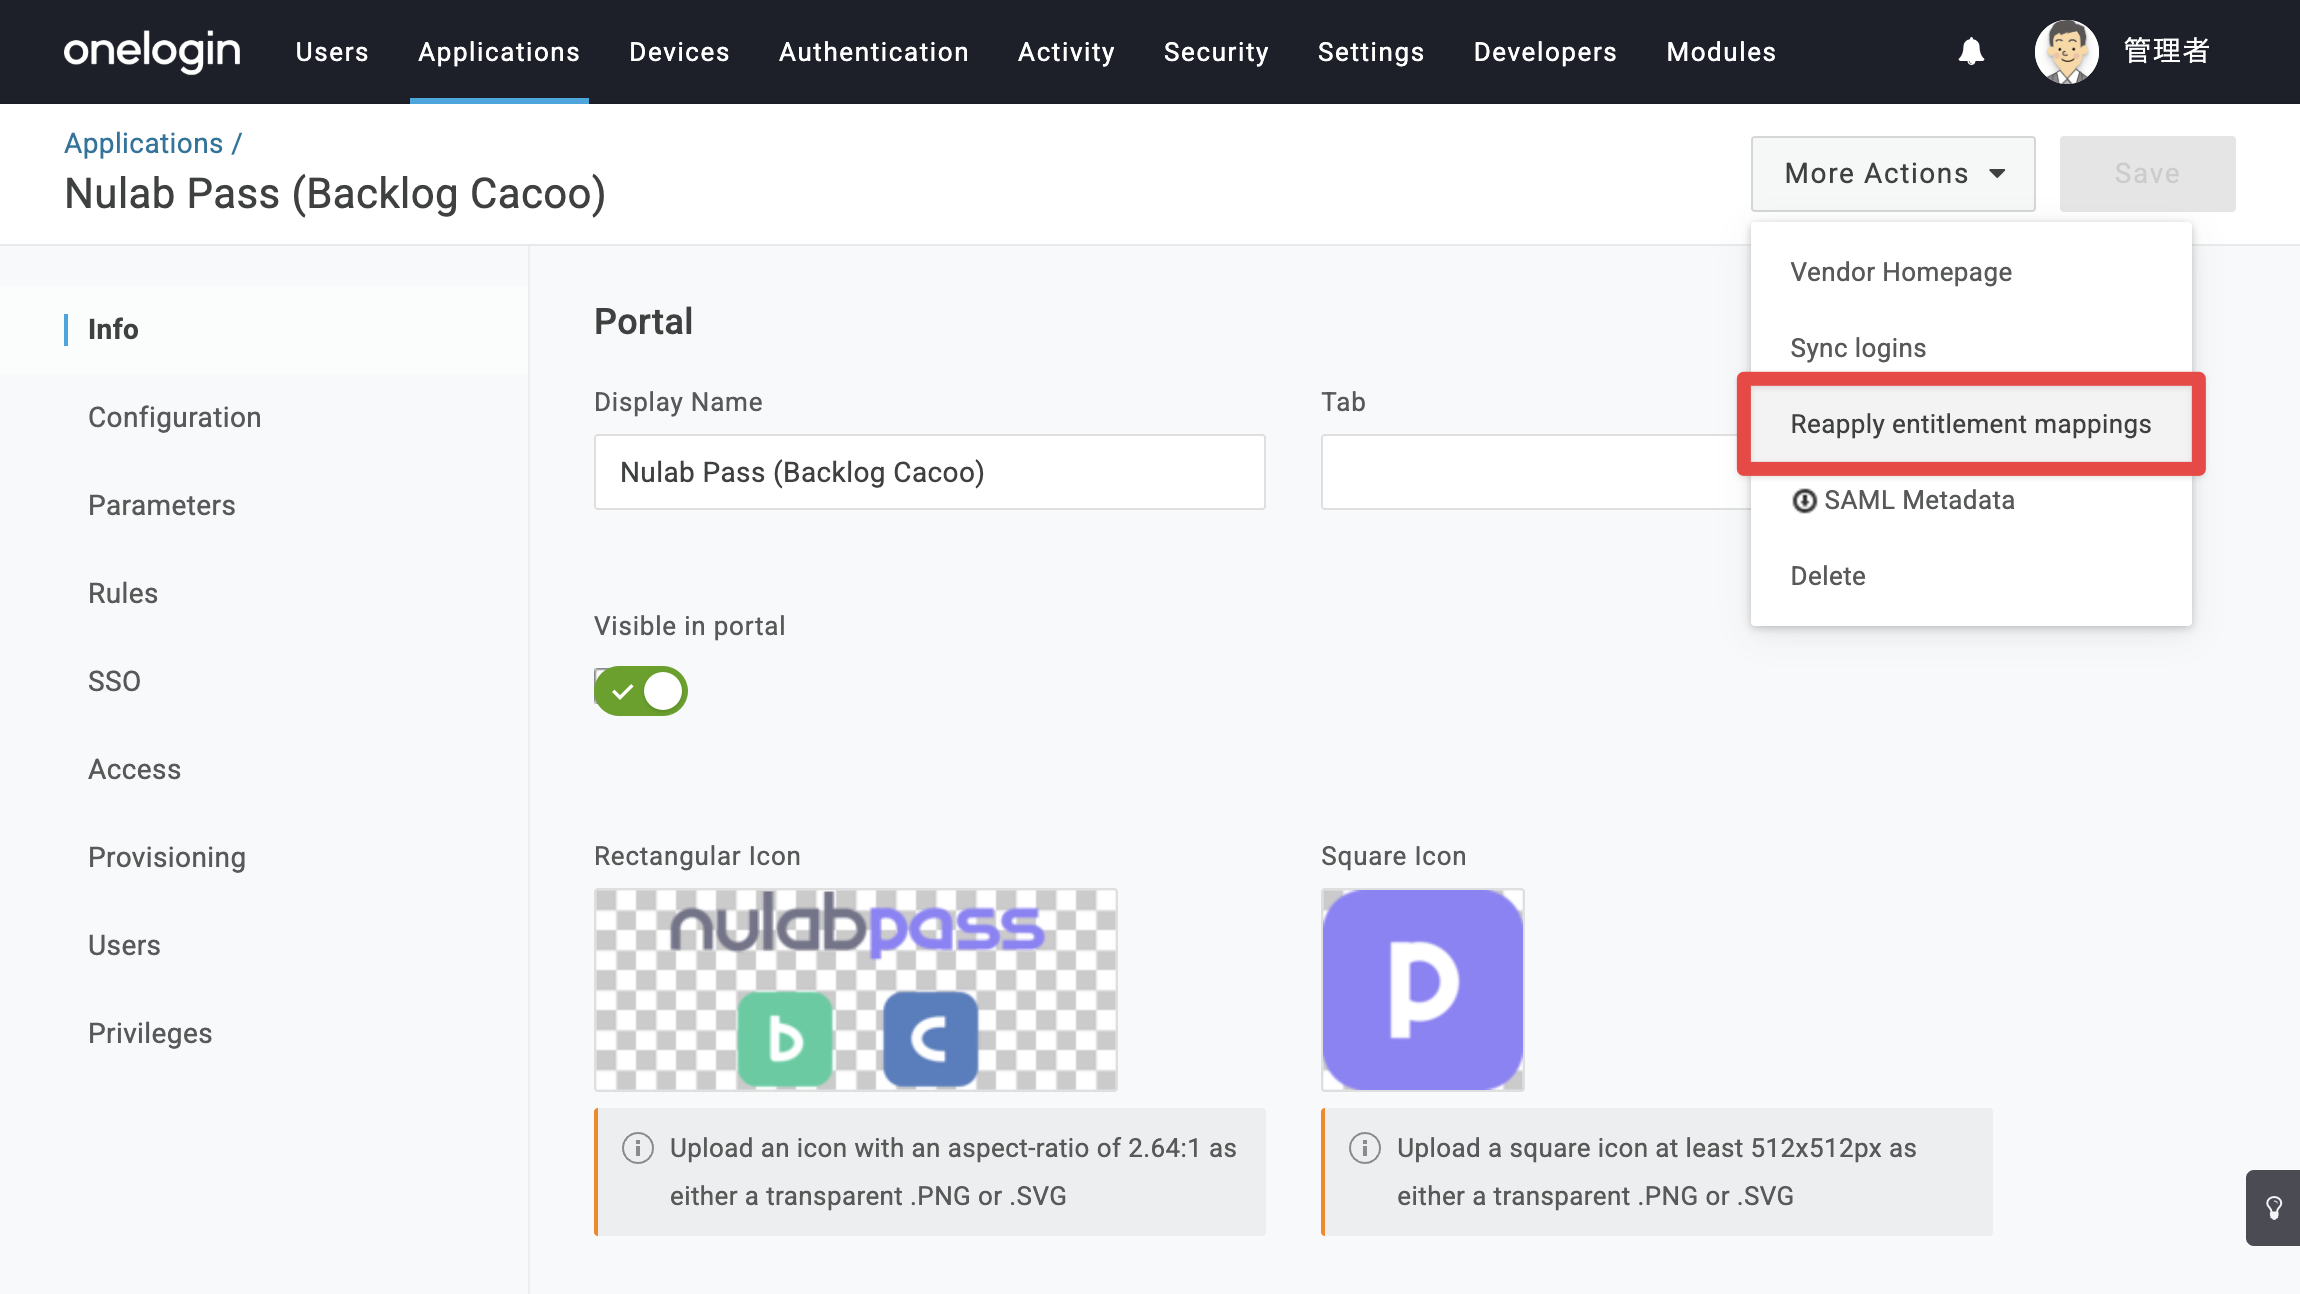Open the Settings menu
This screenshot has height=1294, width=2300.
tap(1371, 52)
